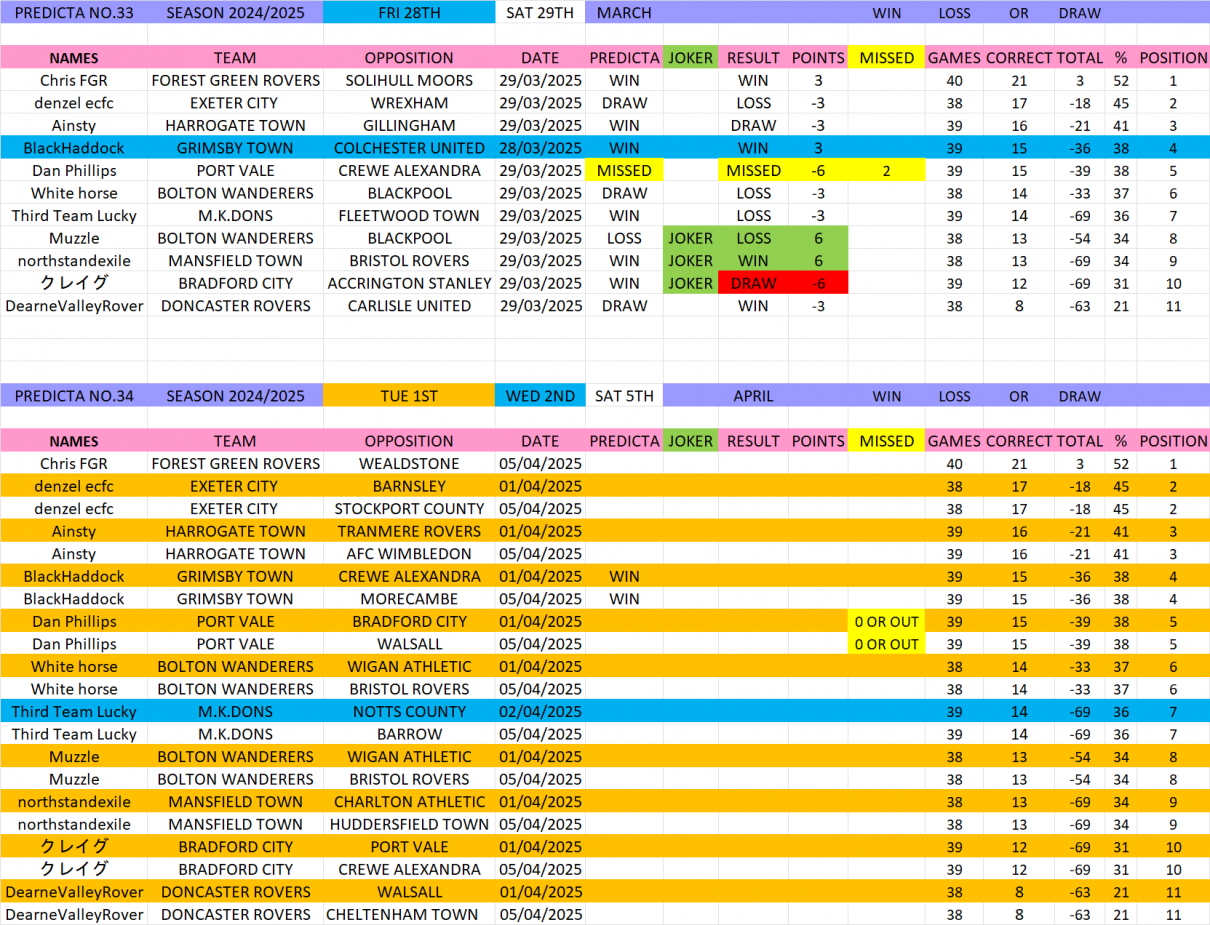The width and height of the screenshot is (1210, 925).
Task: Click the CHELTENHAM TOWN cell
Action: coord(409,914)
